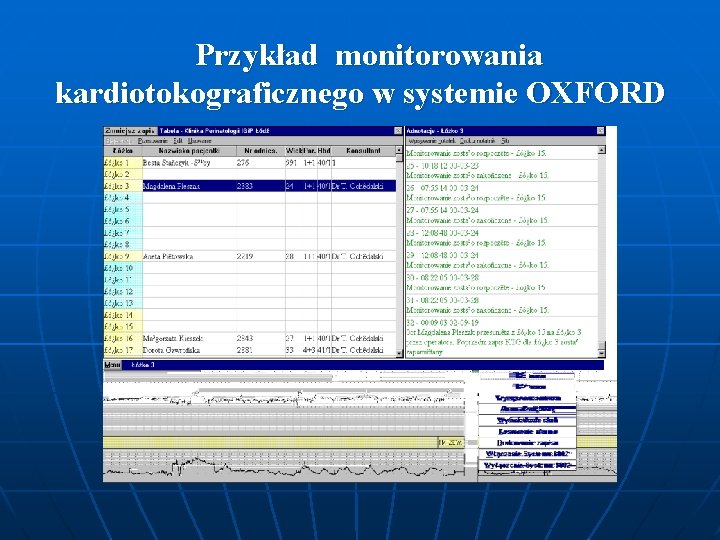Select the Łóżko 1 row label
The image size is (720, 540).
click(123, 163)
